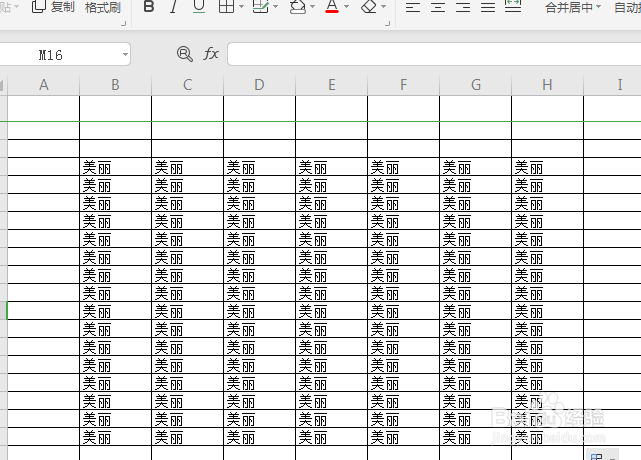Expand the eraser clear options dropdown

[383, 7]
